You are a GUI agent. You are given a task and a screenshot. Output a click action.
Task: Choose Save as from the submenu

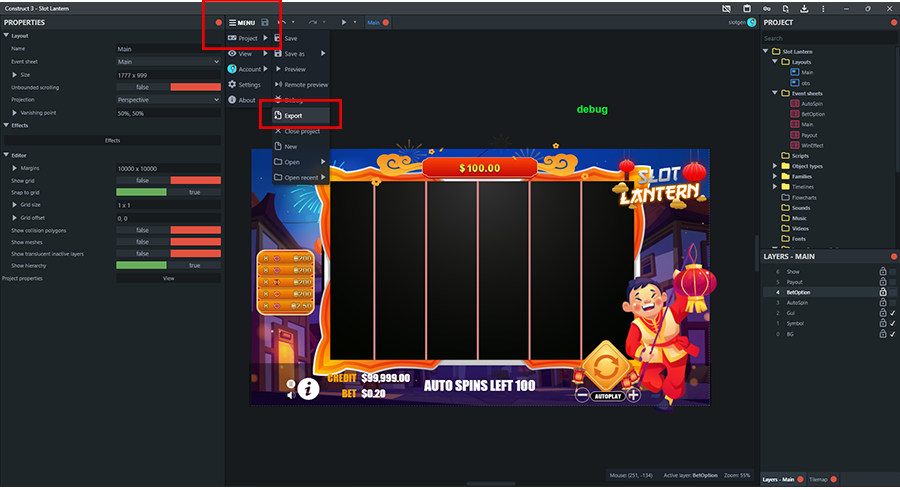click(x=301, y=53)
